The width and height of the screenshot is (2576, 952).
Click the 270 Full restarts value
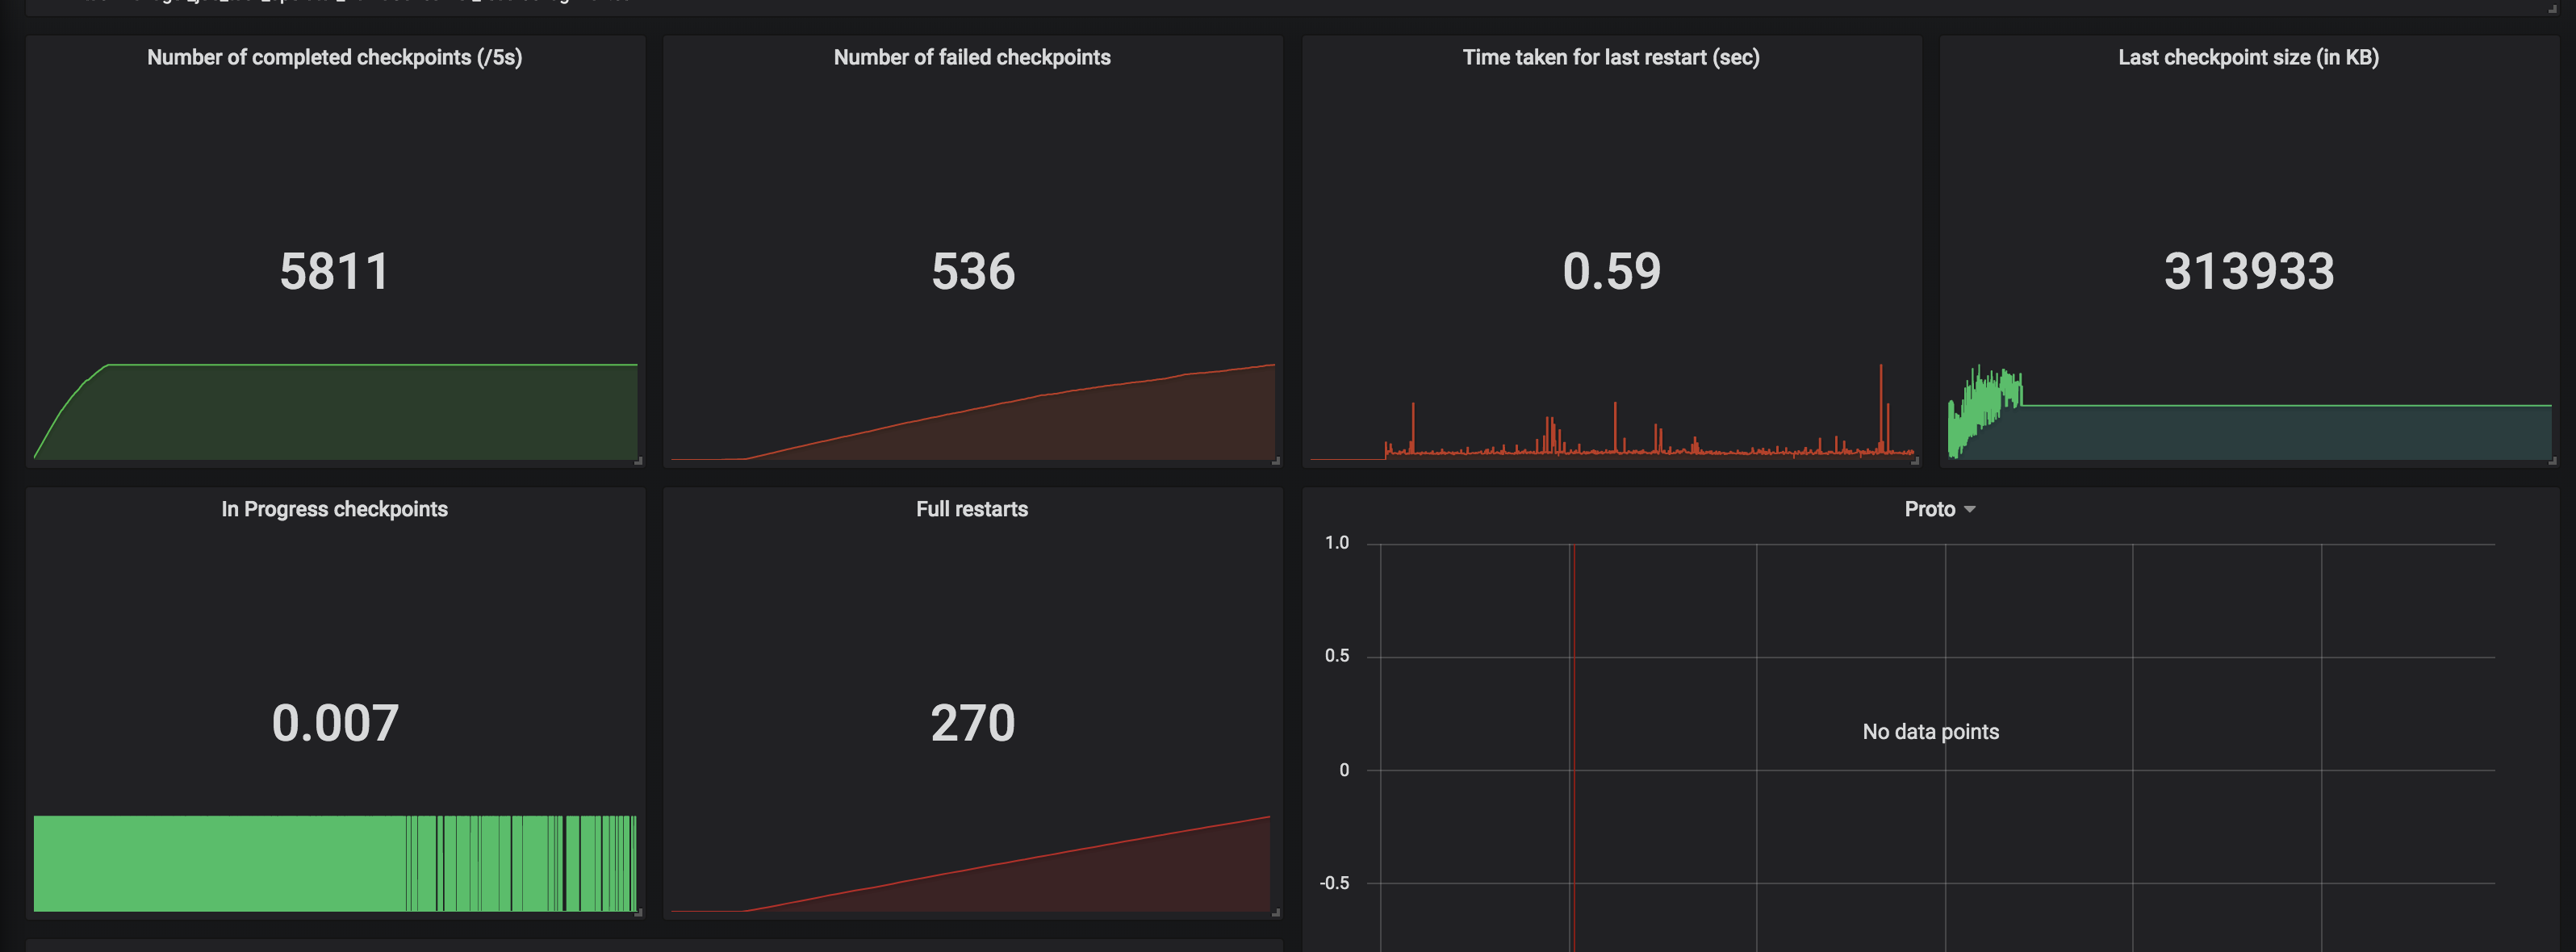click(972, 723)
